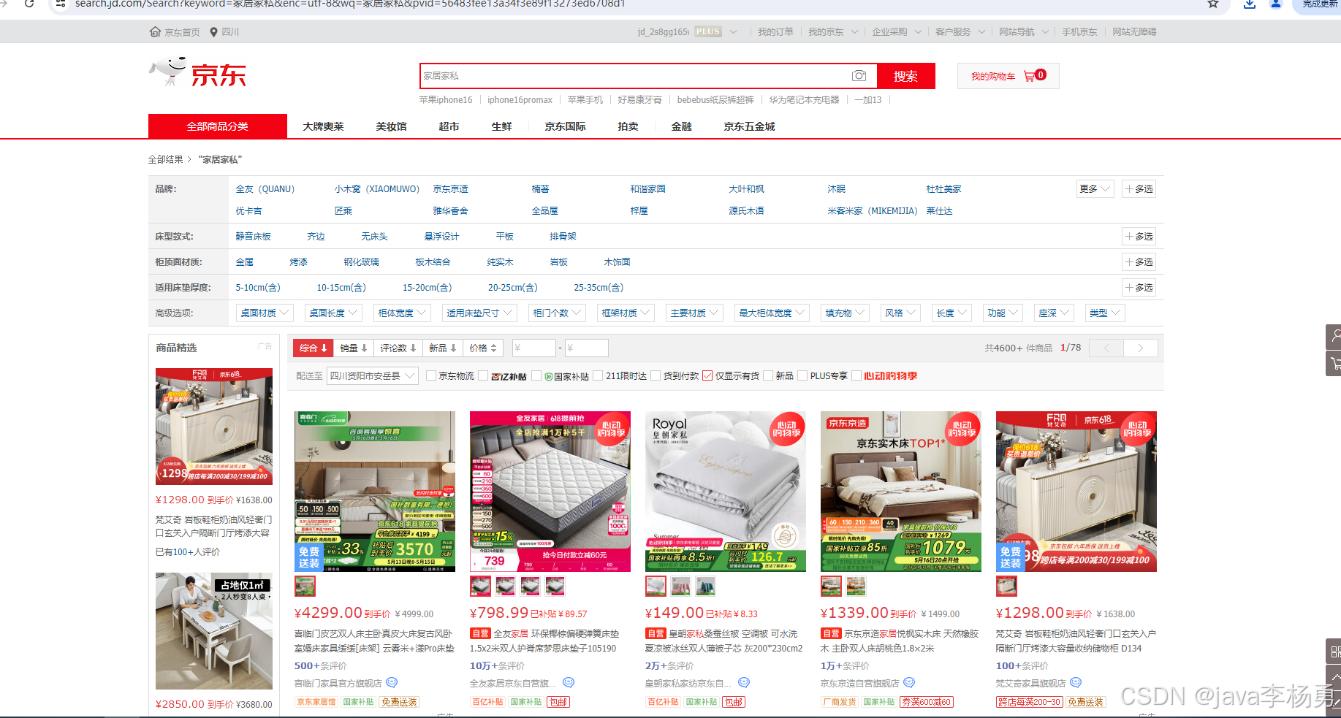Filter by brand 全友 (QUANU)
Viewport: 1341px width, 718px height.
coord(265,189)
